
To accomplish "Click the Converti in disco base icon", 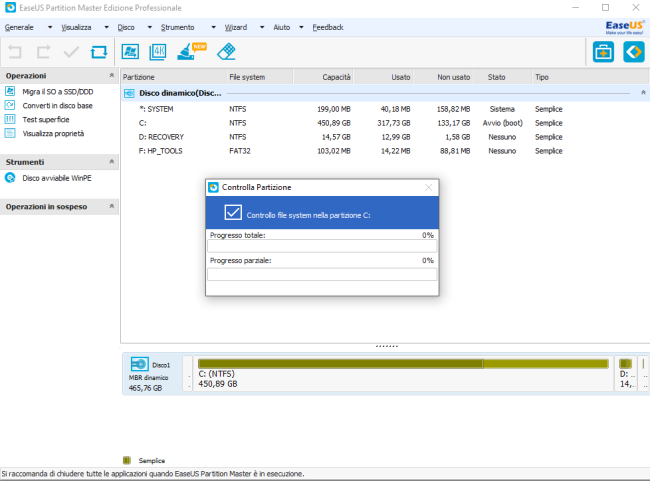I will 10,105.
